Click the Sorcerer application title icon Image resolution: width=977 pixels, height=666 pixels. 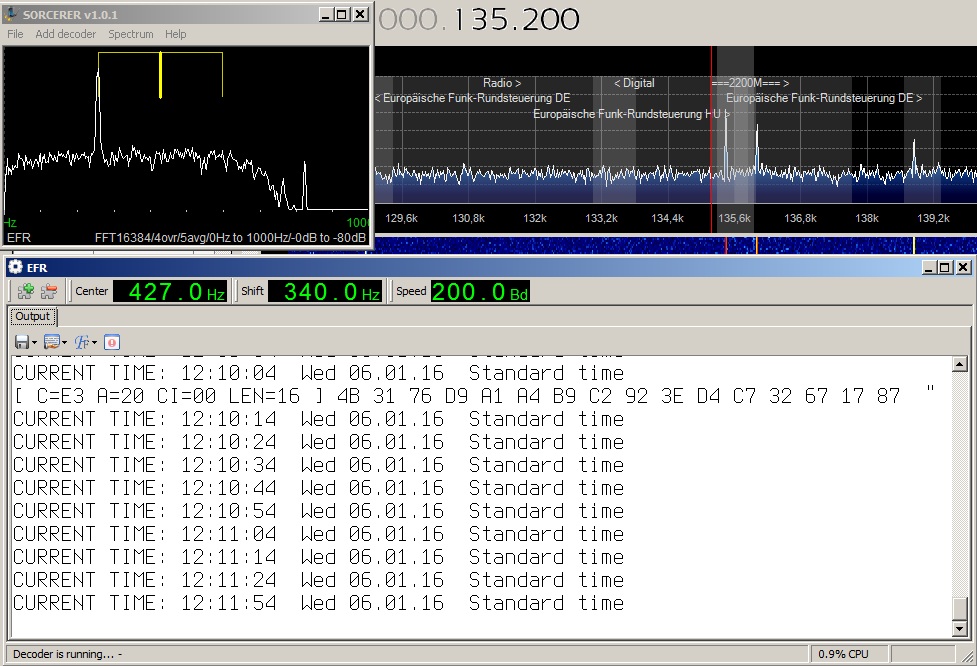(x=11, y=14)
